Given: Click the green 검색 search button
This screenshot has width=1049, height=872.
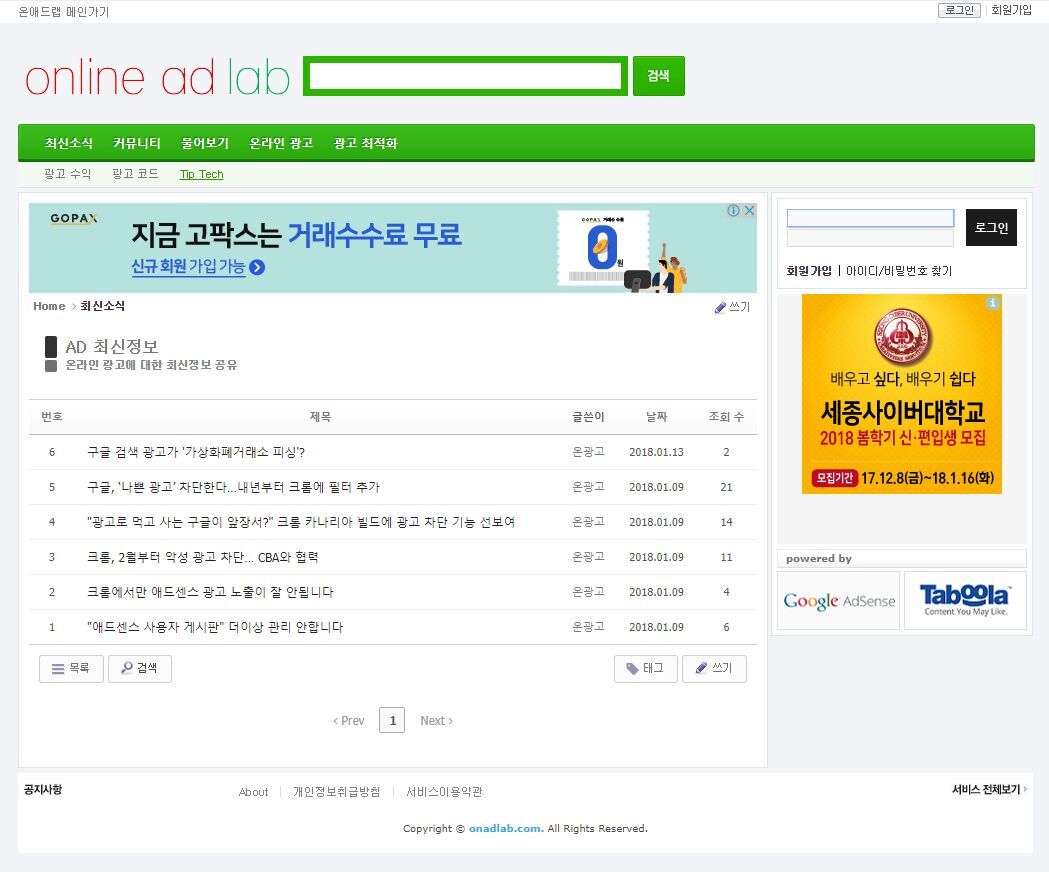Looking at the screenshot, I should pos(658,76).
